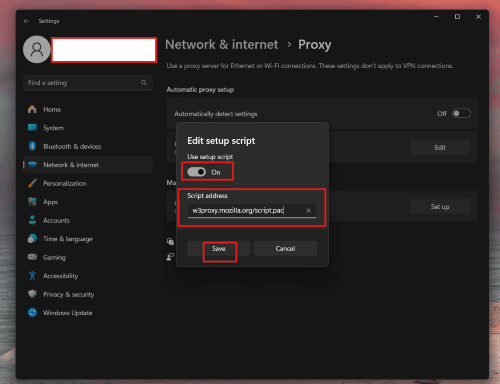Click the Apps icon in sidebar

[x=32, y=202]
